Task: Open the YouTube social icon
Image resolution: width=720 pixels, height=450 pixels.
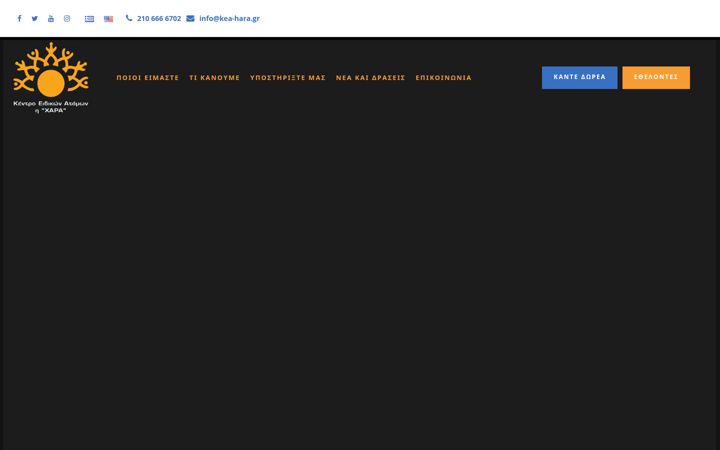Action: pos(51,18)
